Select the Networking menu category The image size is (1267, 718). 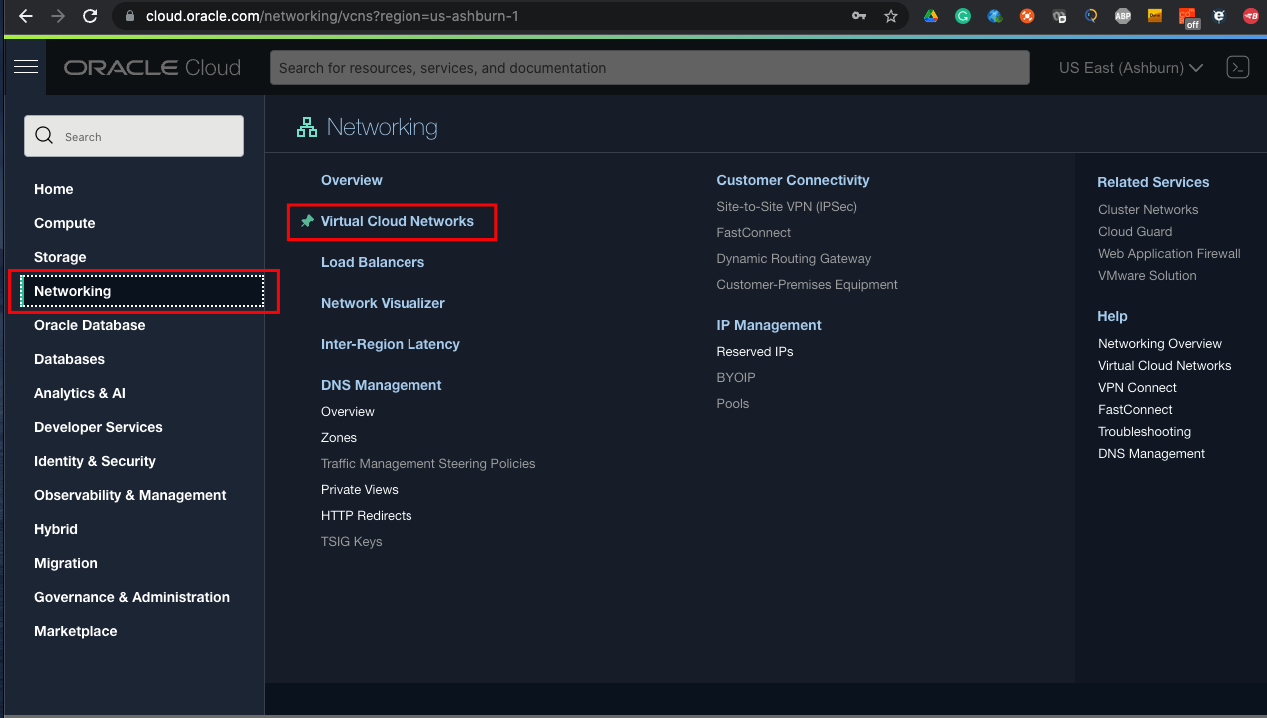point(142,291)
